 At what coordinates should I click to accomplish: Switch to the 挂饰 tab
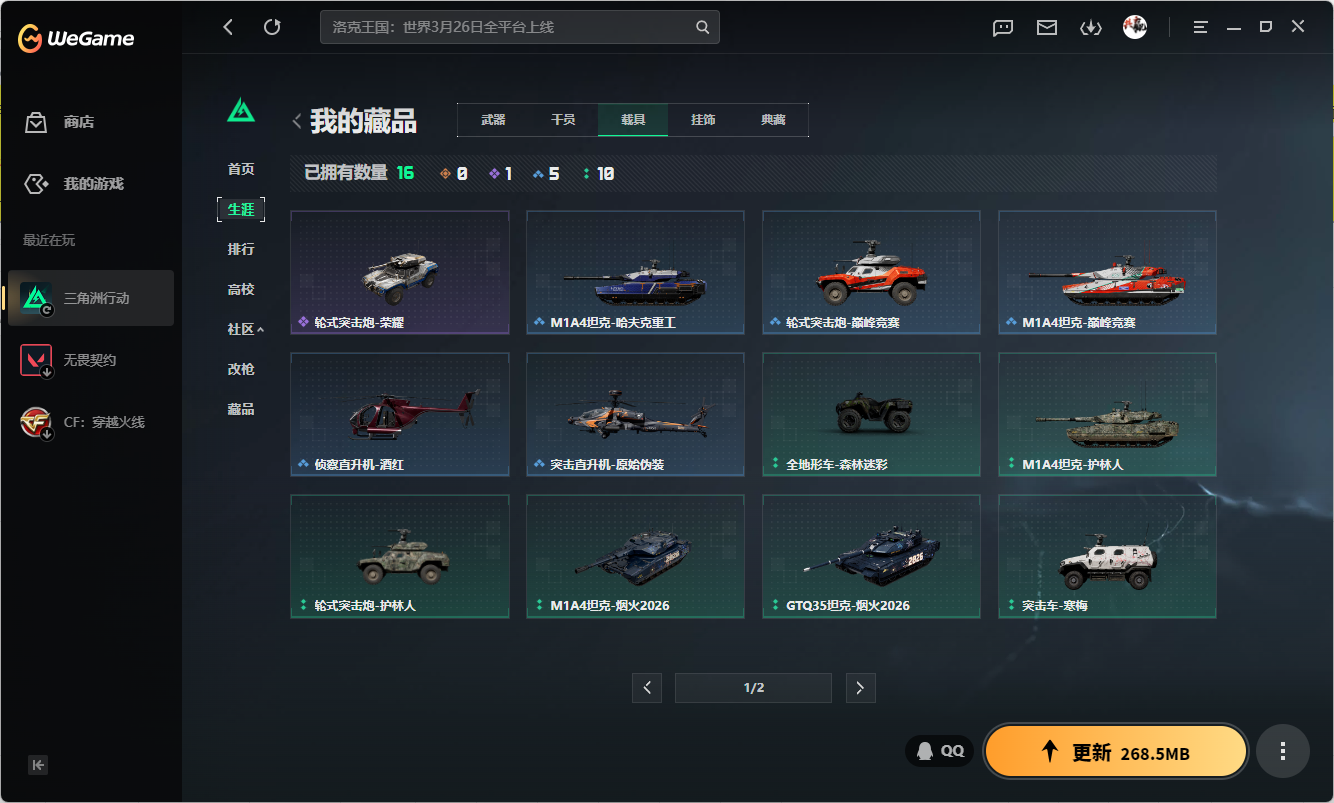(x=703, y=120)
